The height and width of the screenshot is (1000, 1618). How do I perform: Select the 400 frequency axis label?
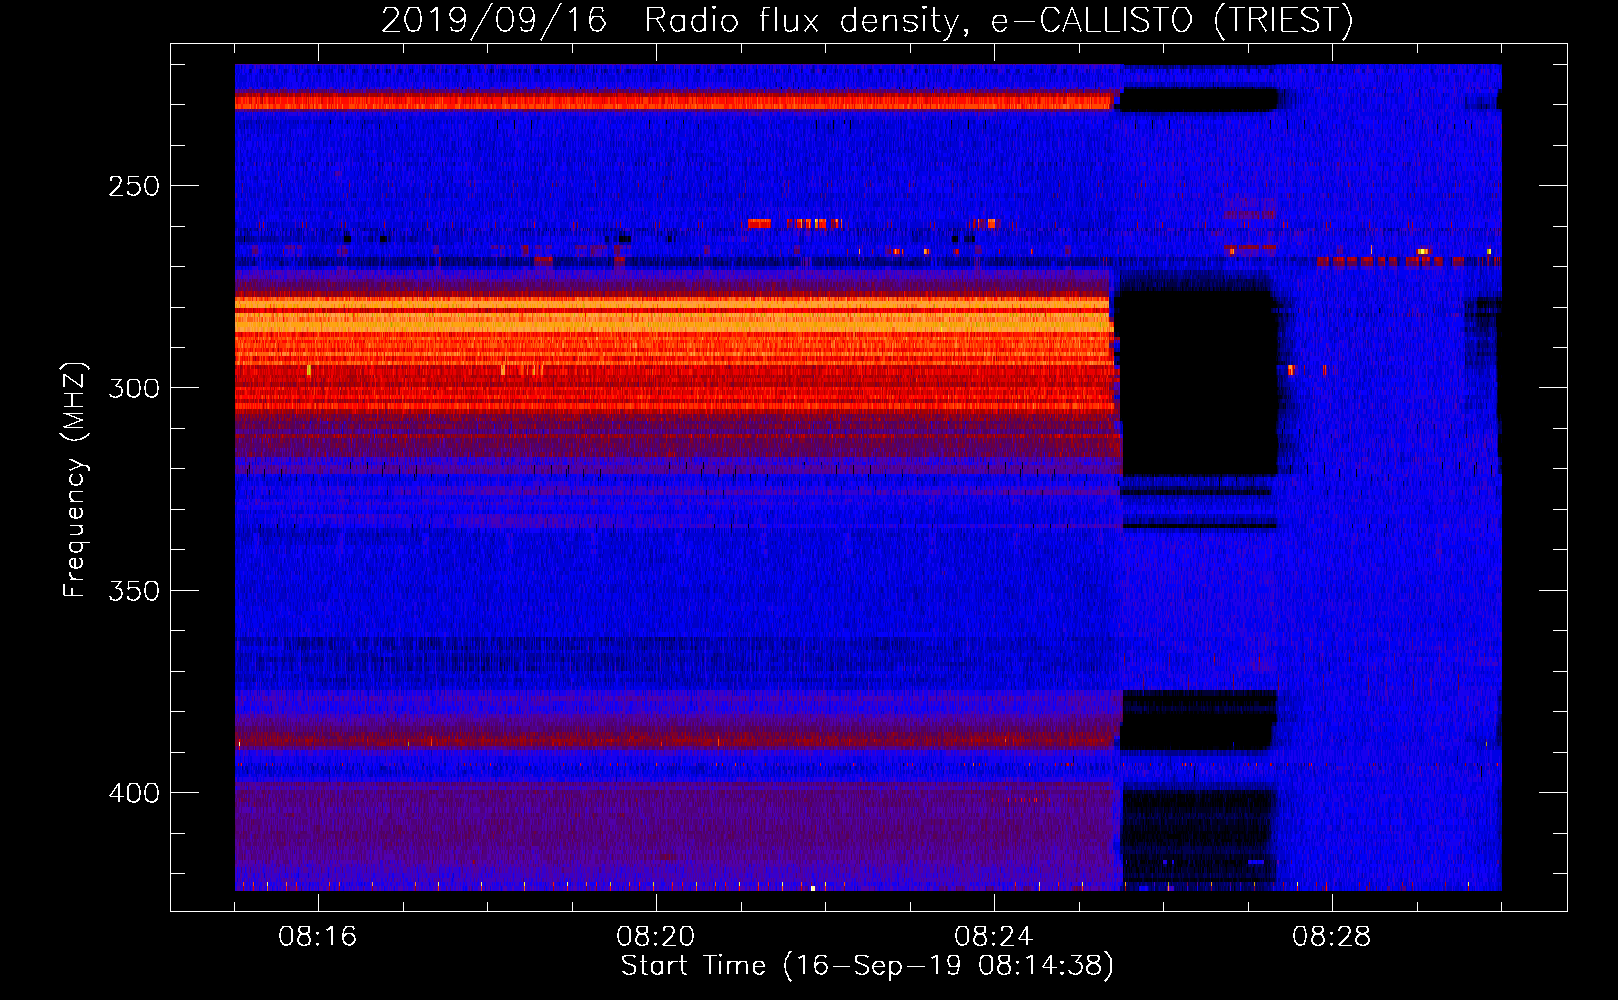[x=134, y=793]
